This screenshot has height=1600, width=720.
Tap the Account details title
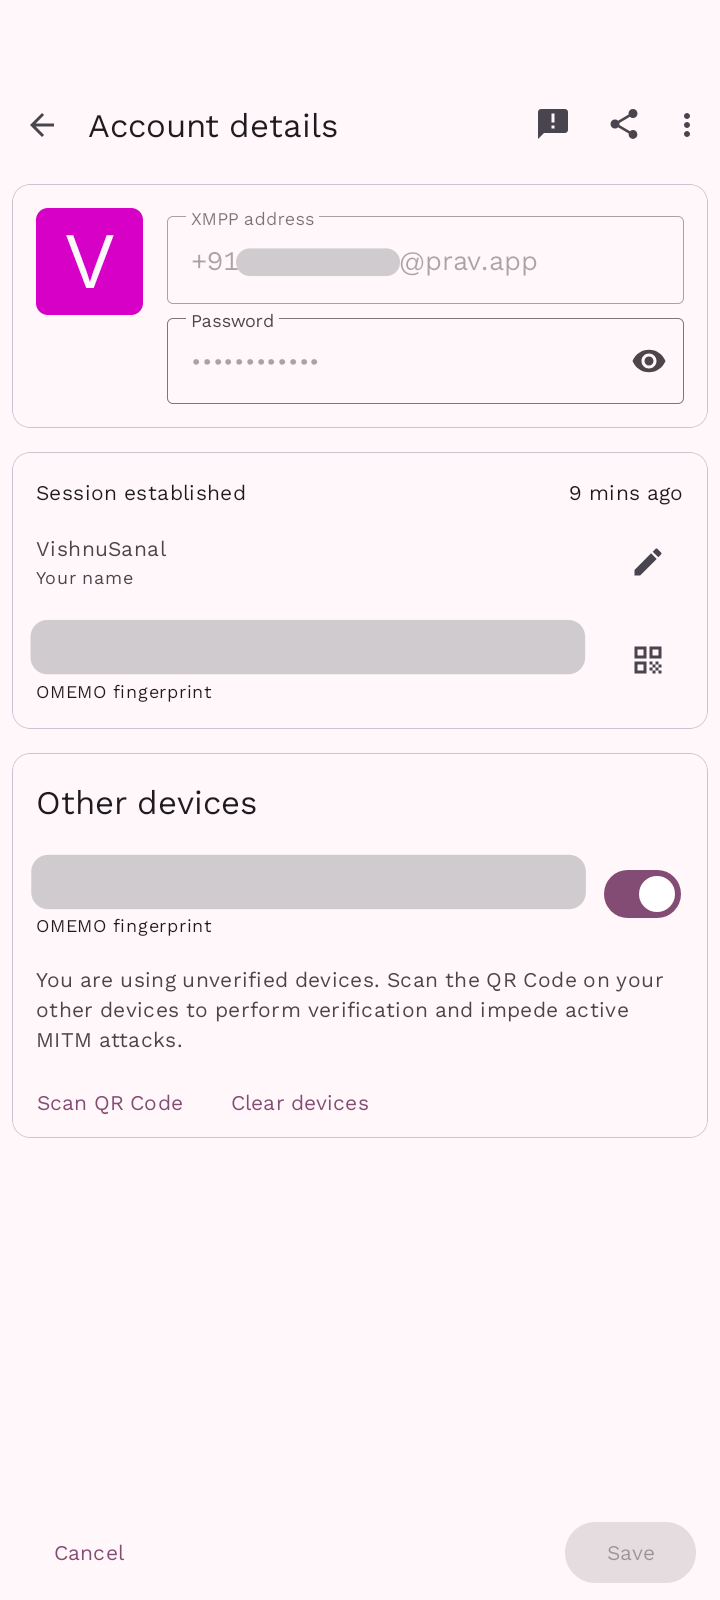[213, 126]
